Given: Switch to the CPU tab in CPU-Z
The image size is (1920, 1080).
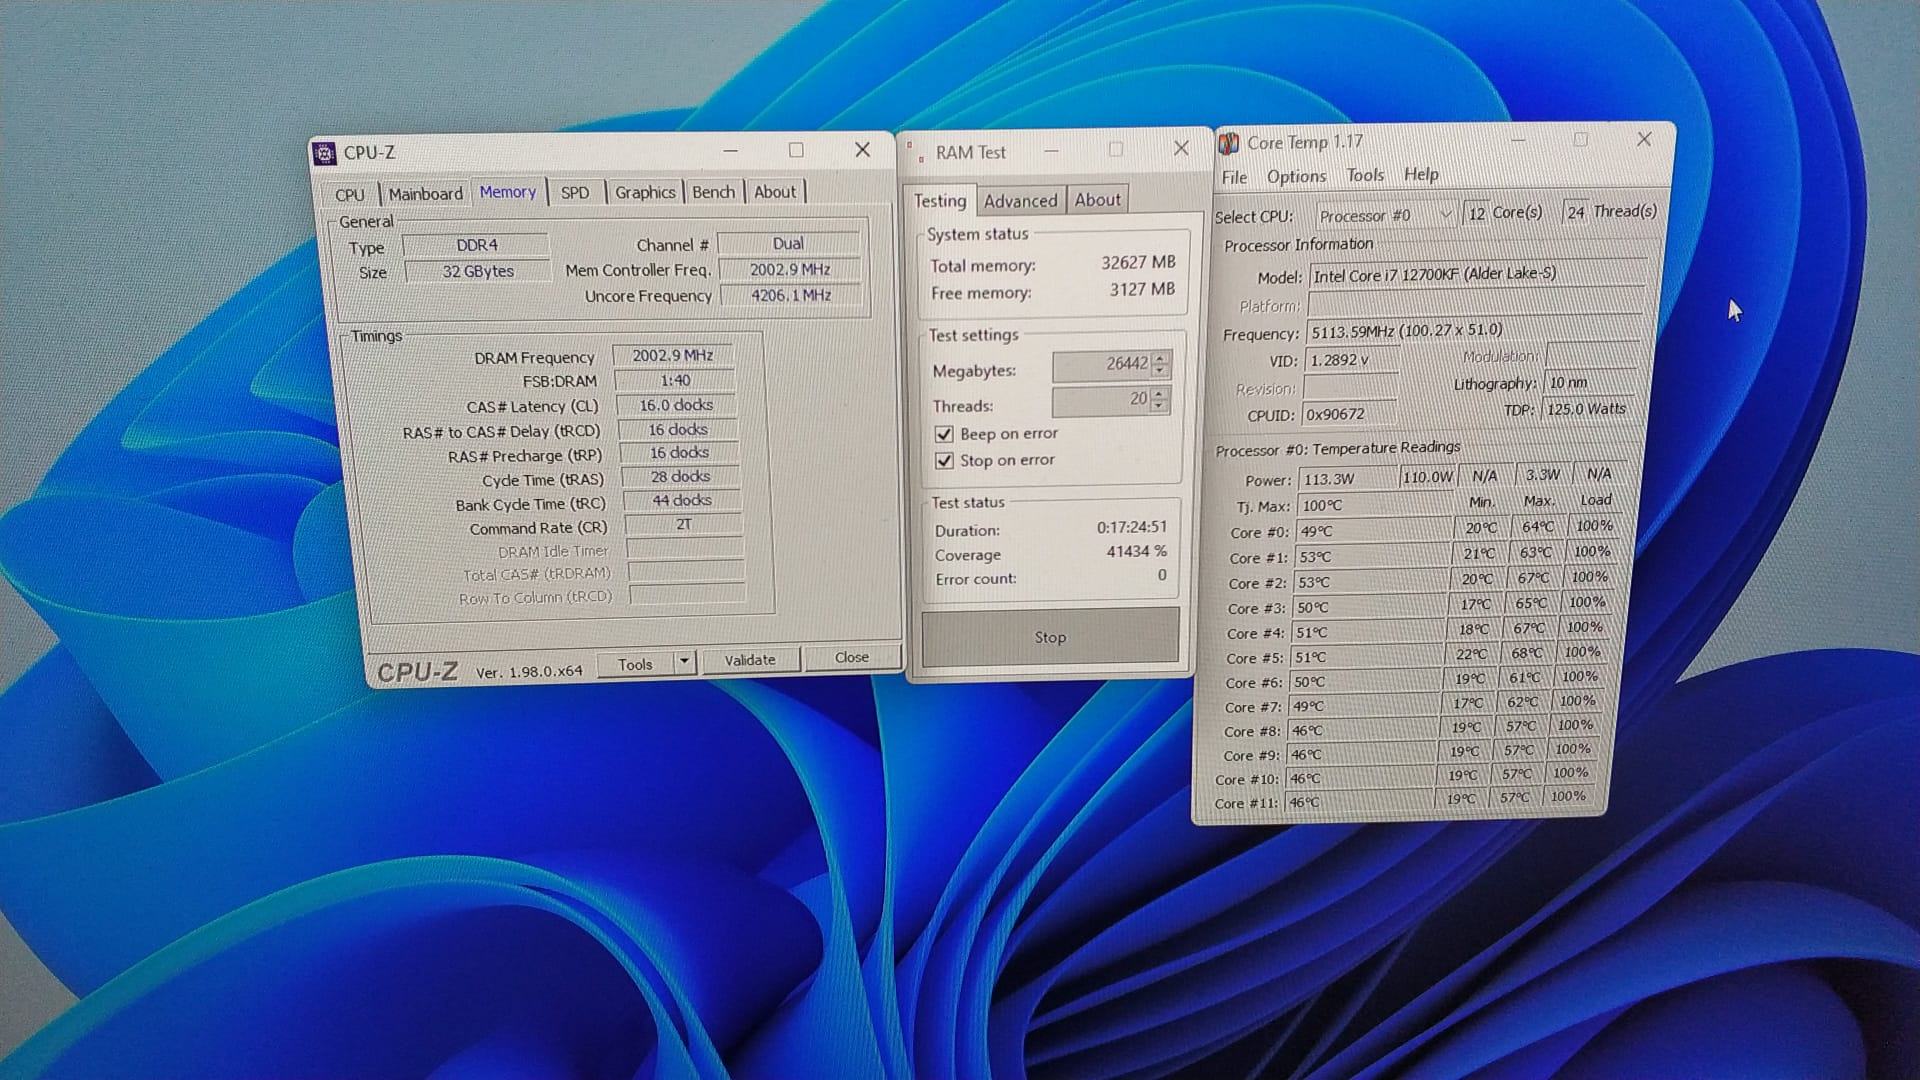Looking at the screenshot, I should click(350, 195).
